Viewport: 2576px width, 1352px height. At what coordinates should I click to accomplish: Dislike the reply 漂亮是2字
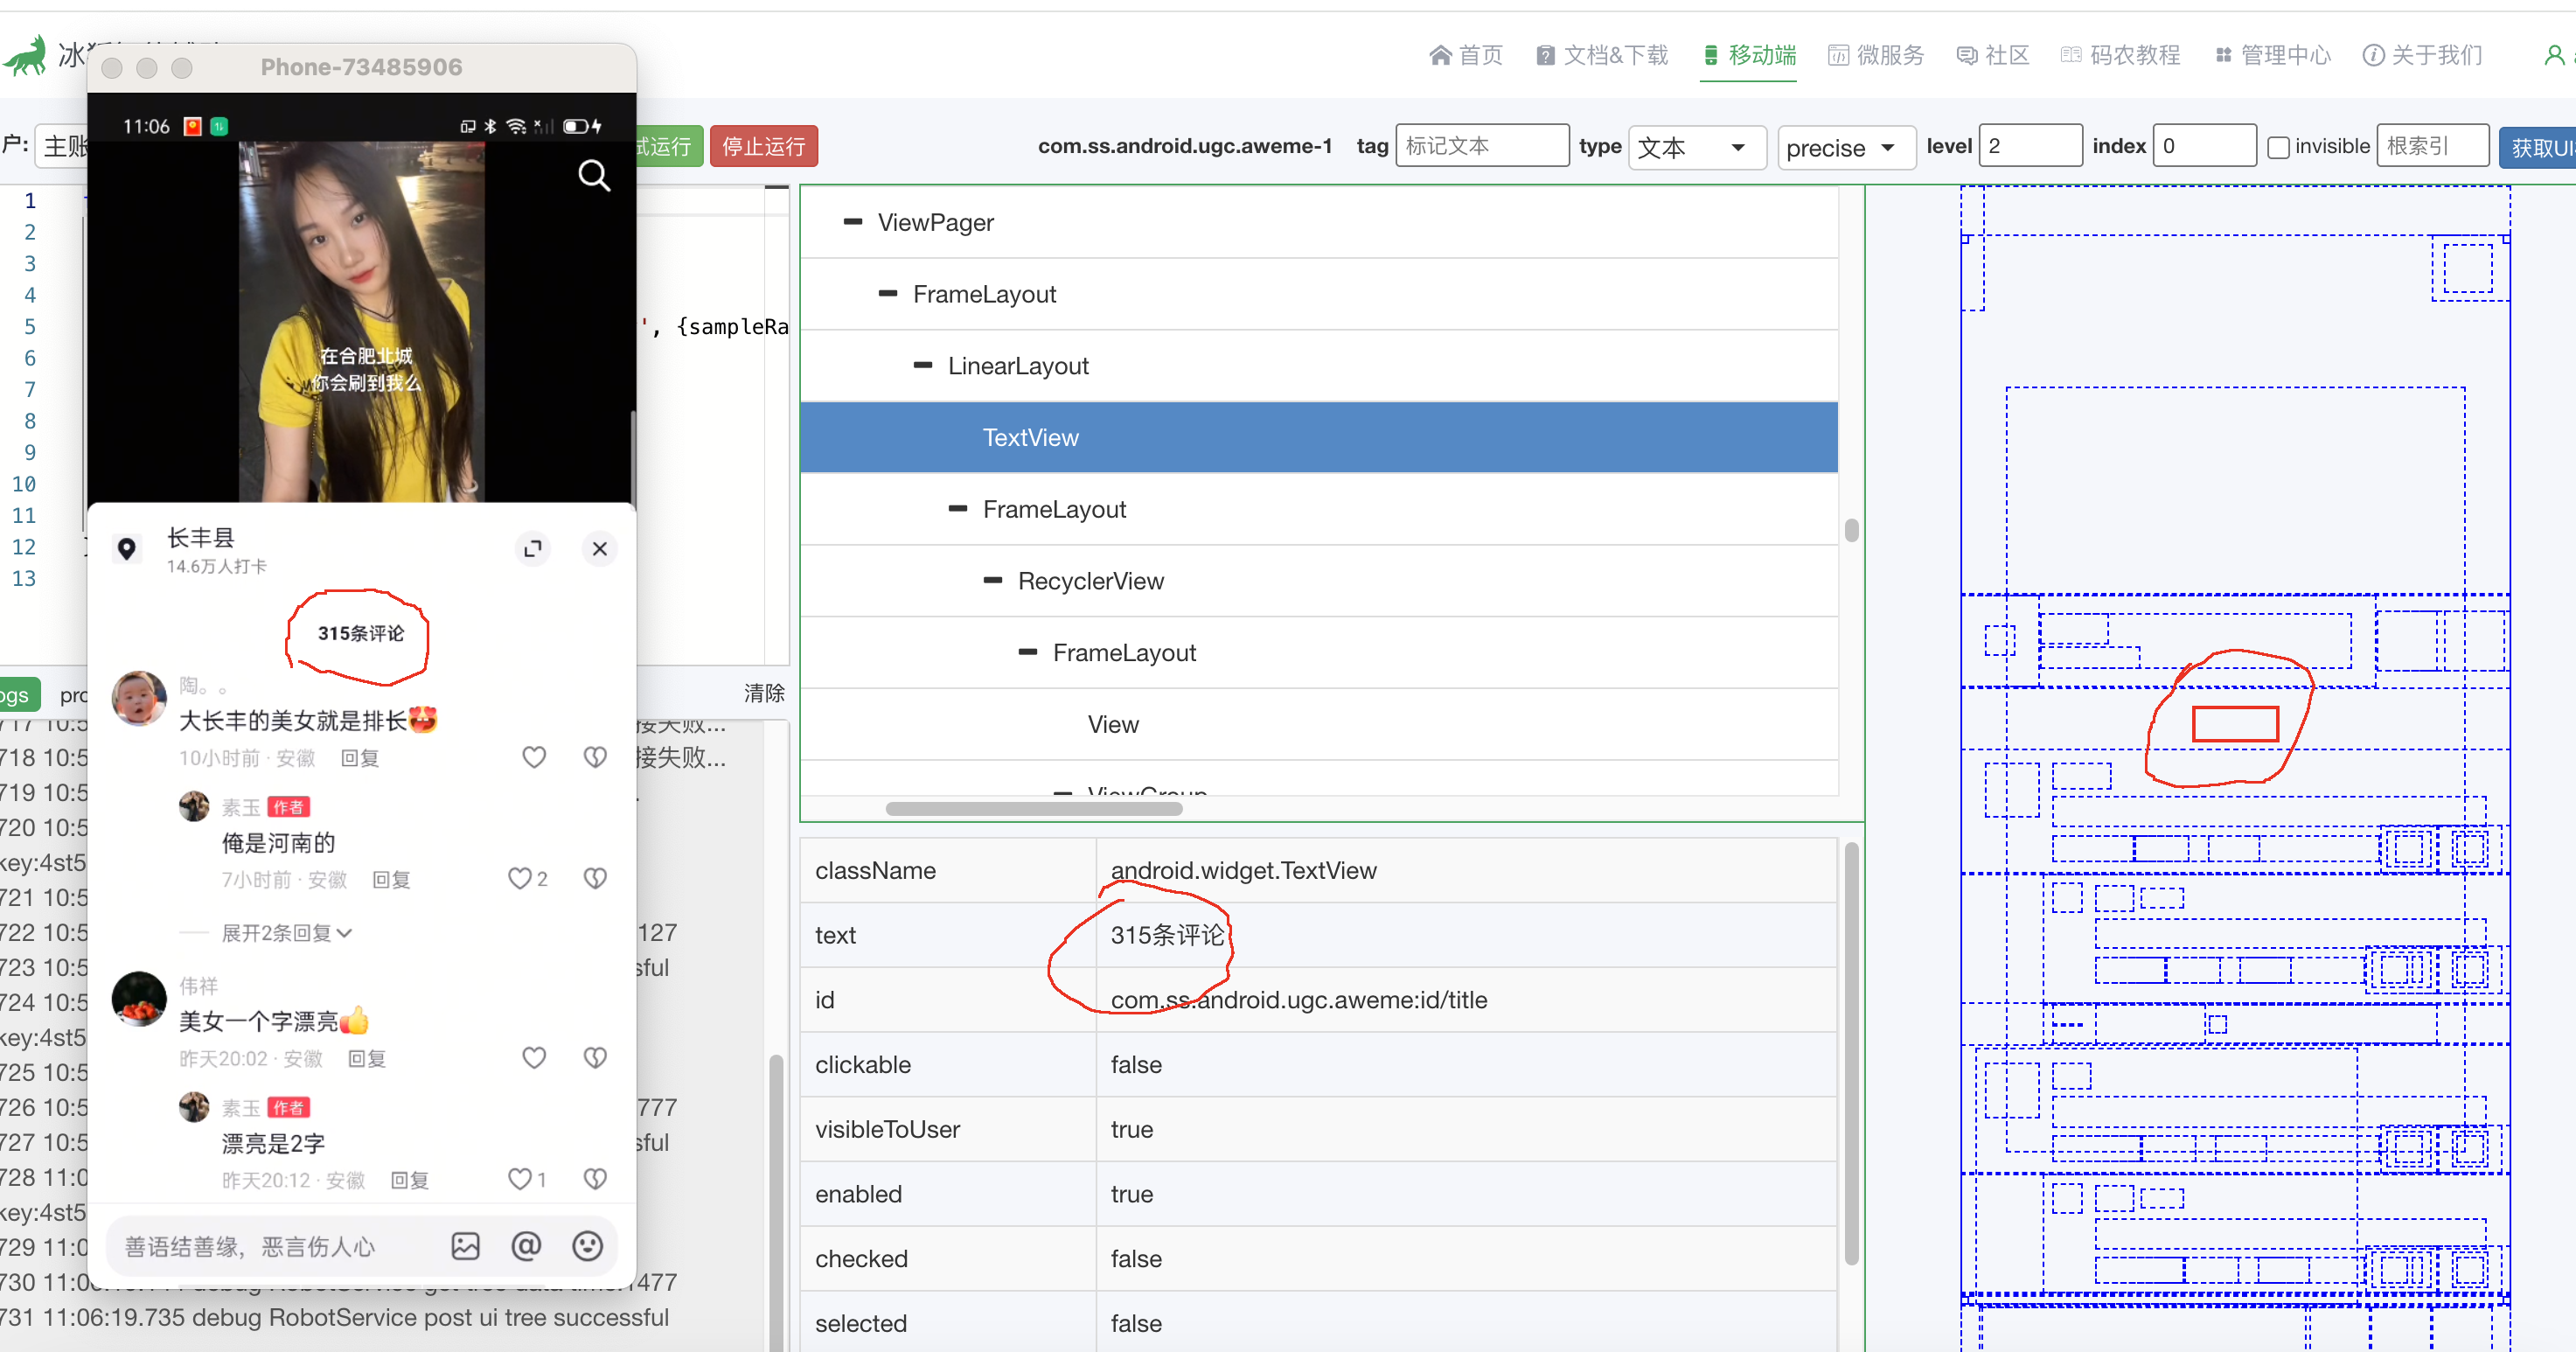coord(595,1179)
